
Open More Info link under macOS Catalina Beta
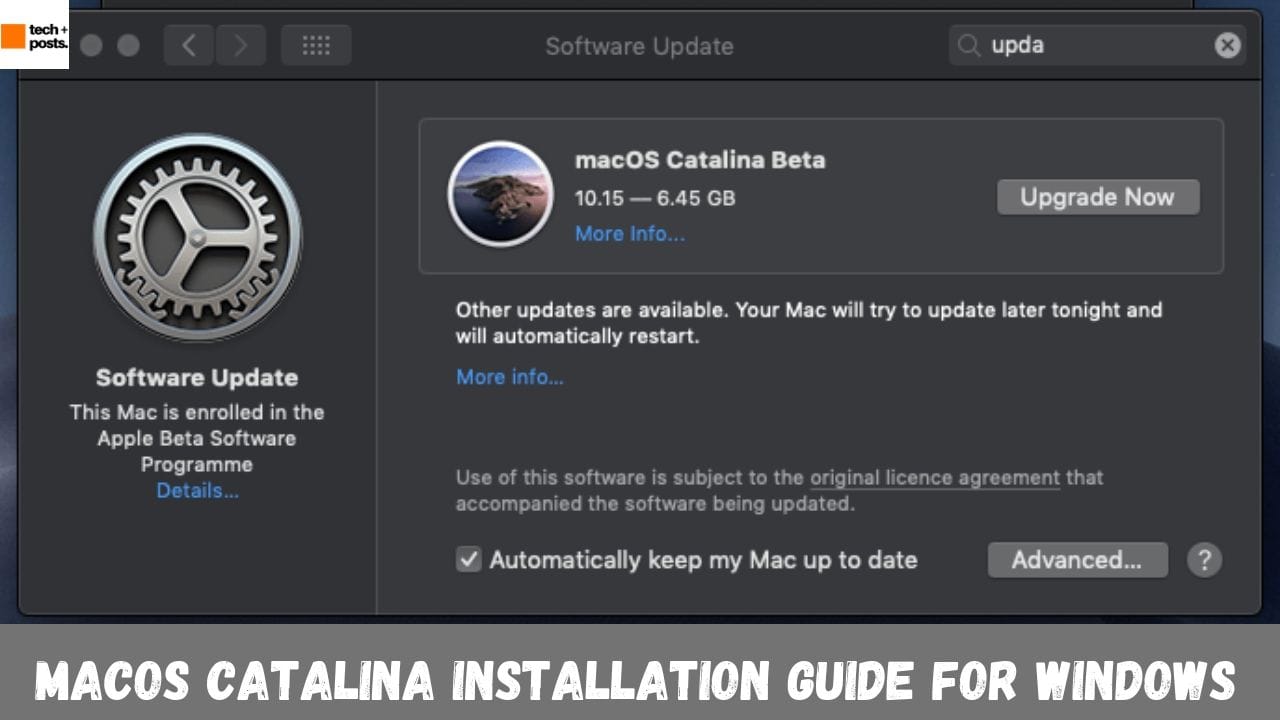click(630, 234)
